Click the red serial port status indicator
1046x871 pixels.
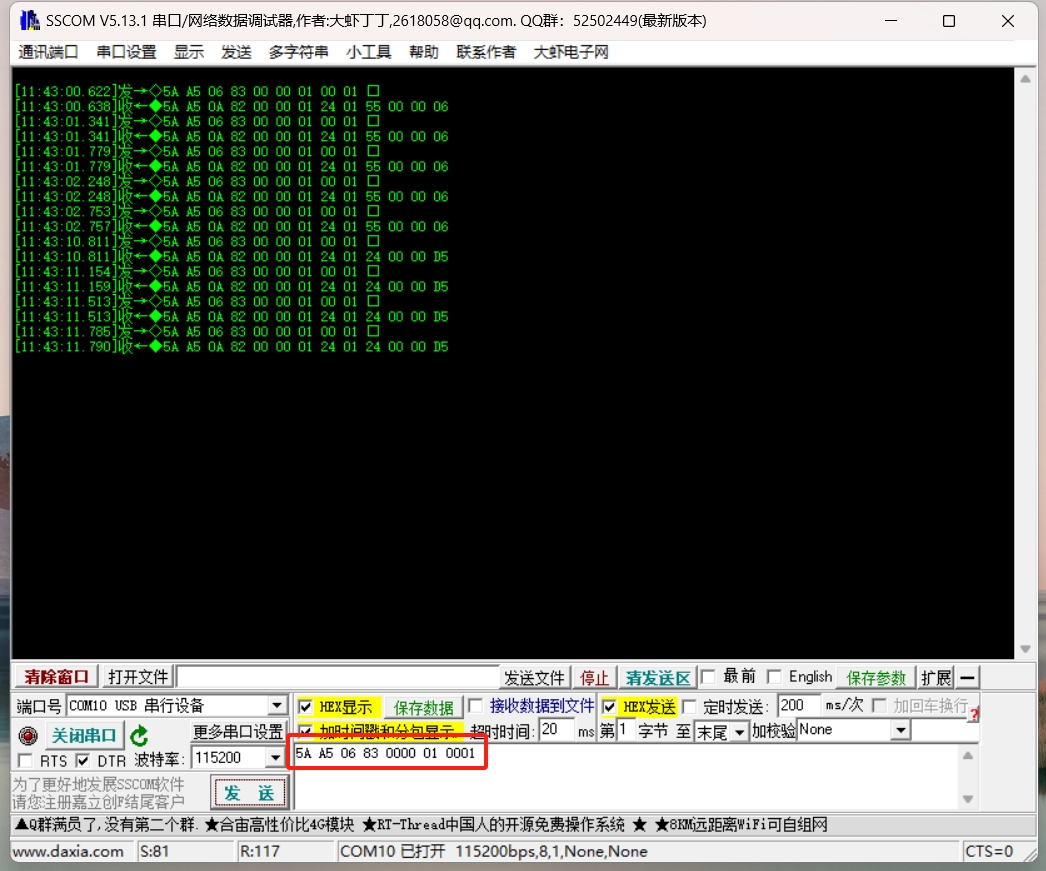point(28,736)
